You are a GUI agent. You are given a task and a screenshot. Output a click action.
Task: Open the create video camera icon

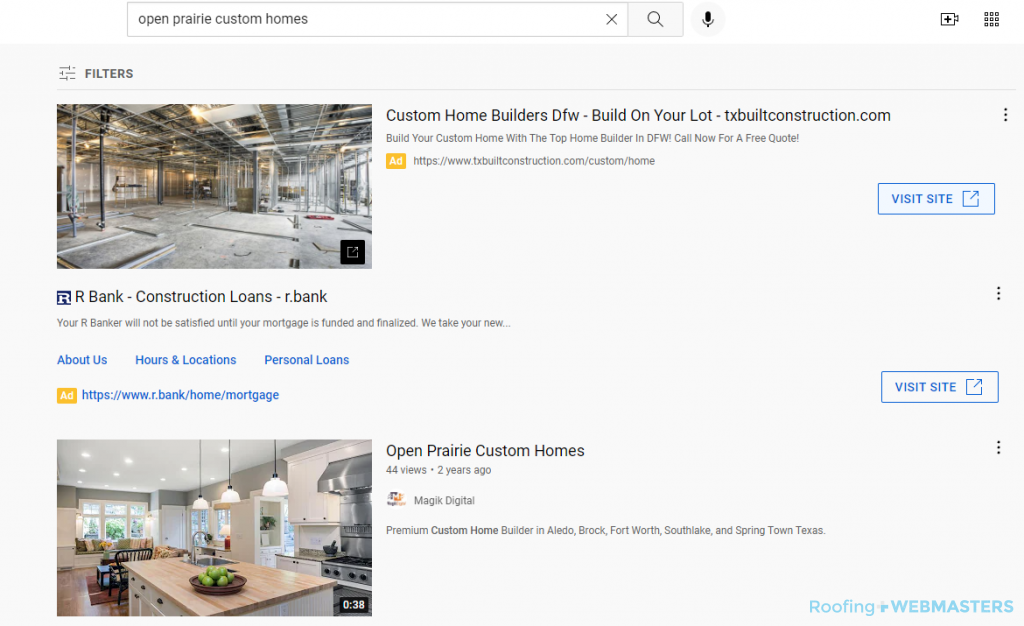coord(949,20)
